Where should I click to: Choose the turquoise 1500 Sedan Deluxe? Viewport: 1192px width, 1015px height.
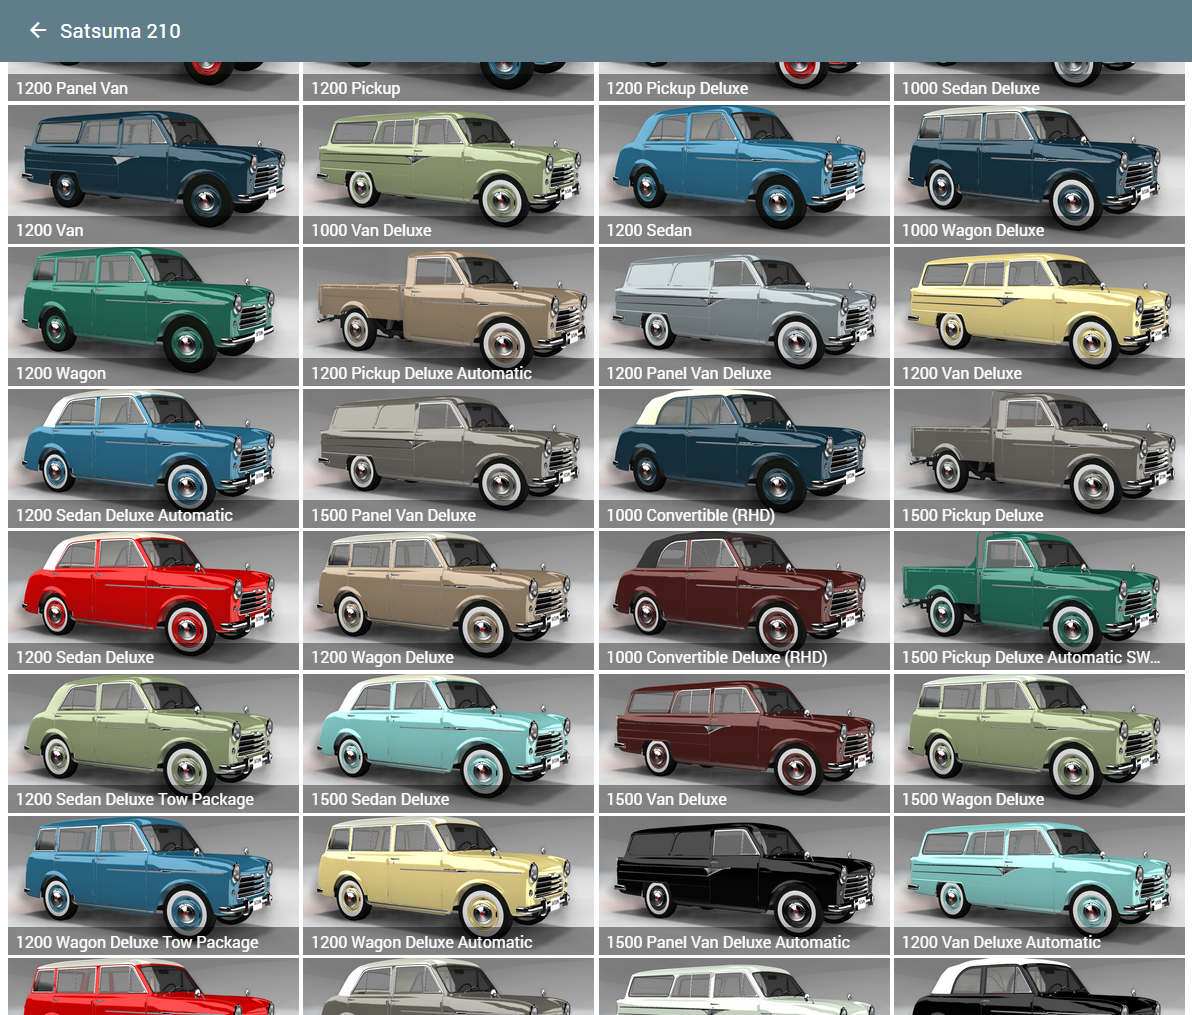[x=449, y=743]
